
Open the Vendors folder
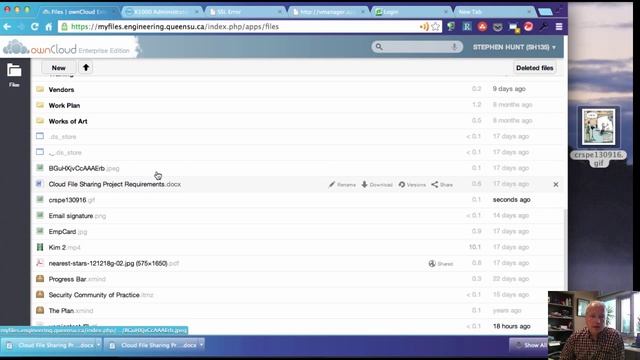point(61,89)
